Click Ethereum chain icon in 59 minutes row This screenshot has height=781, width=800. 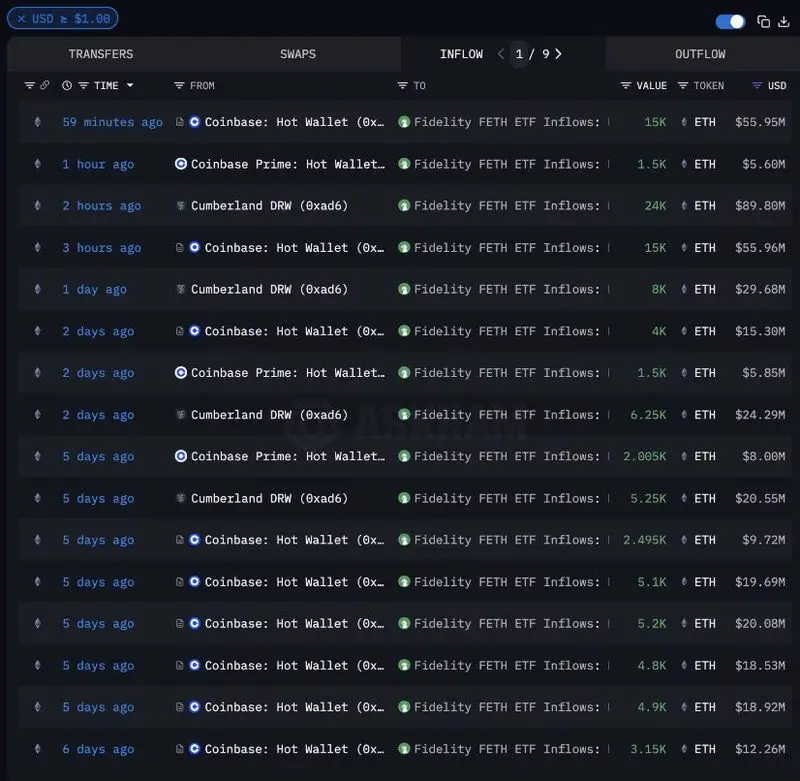point(38,122)
